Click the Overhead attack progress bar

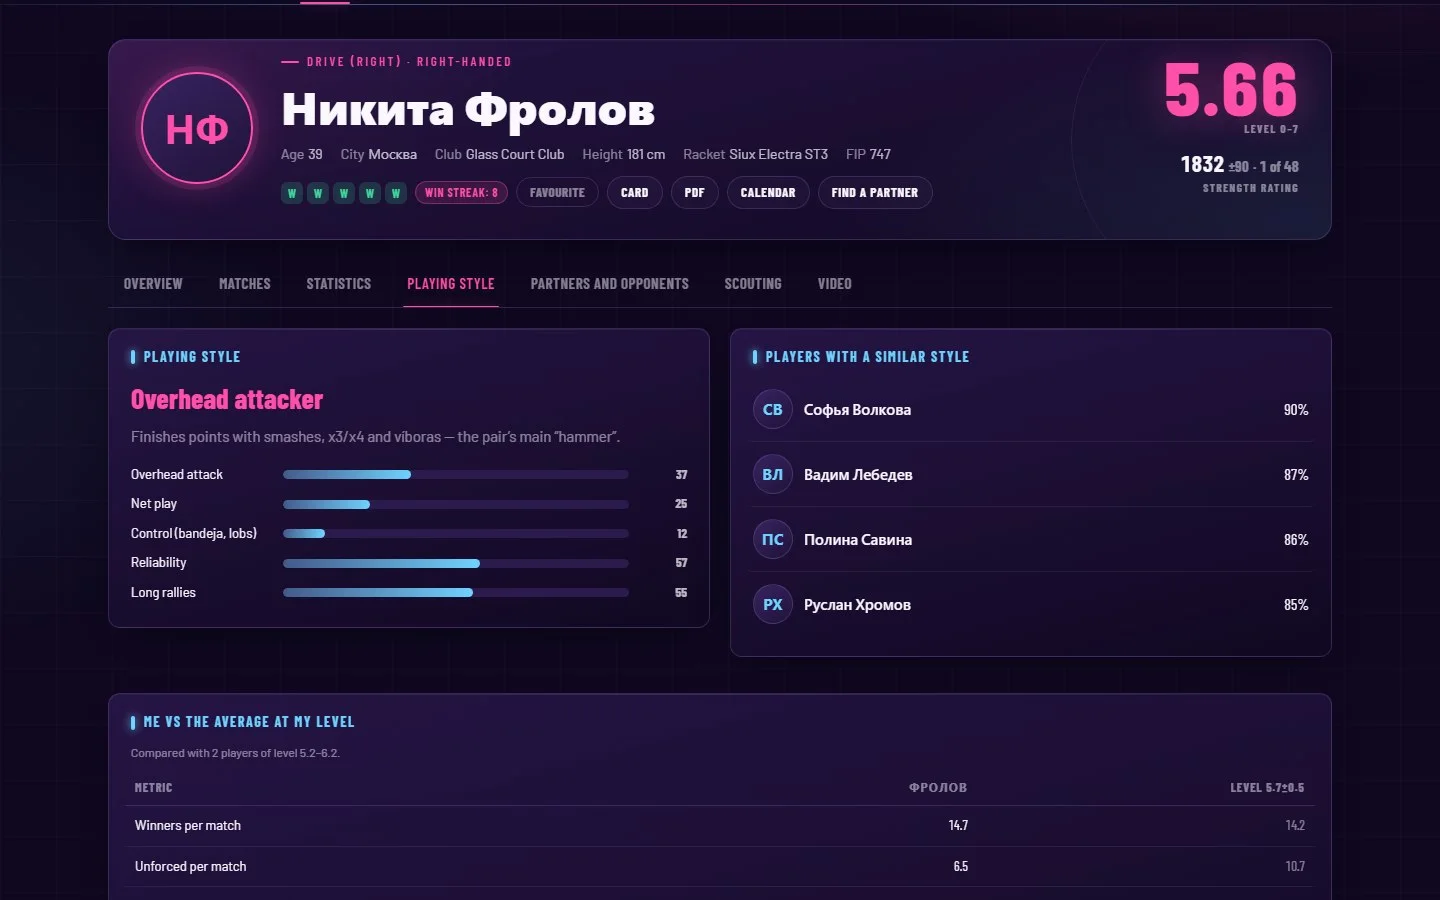pos(456,474)
